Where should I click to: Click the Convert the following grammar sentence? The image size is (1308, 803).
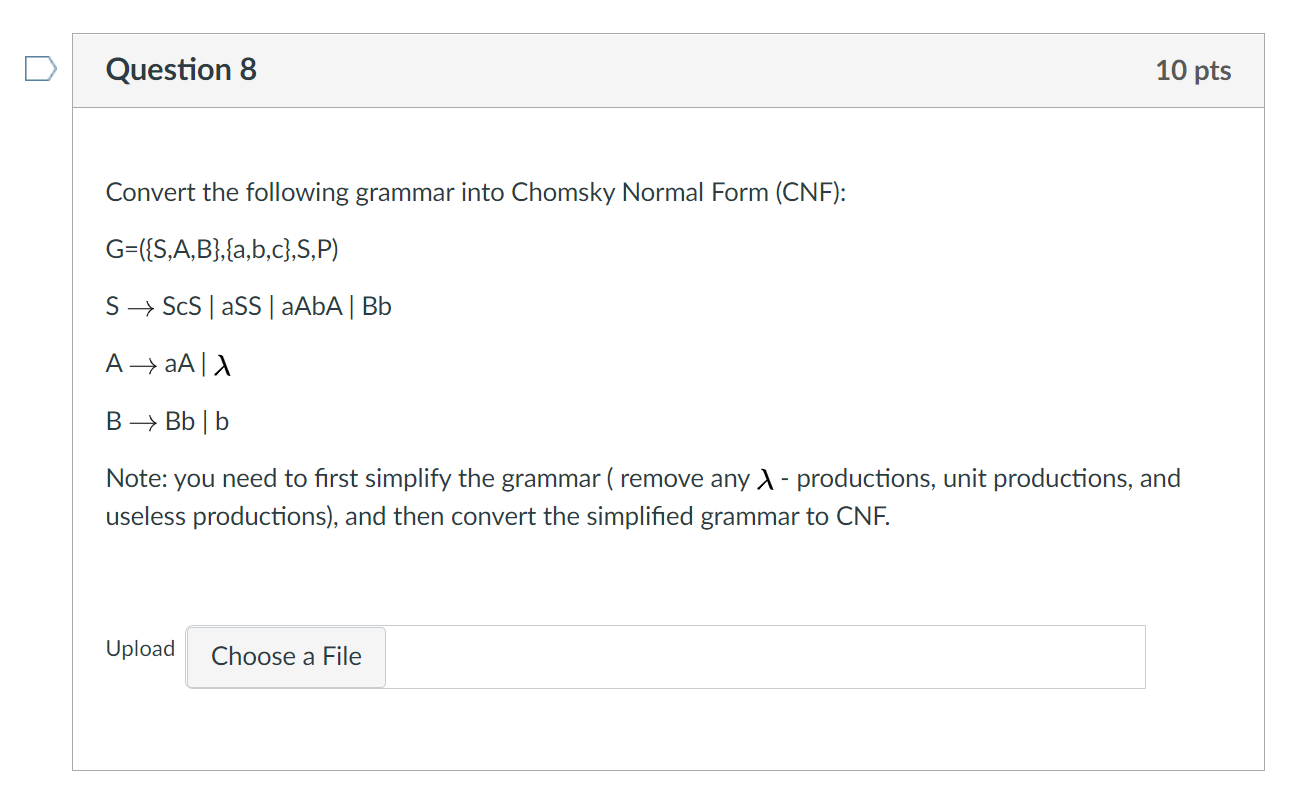point(475,192)
